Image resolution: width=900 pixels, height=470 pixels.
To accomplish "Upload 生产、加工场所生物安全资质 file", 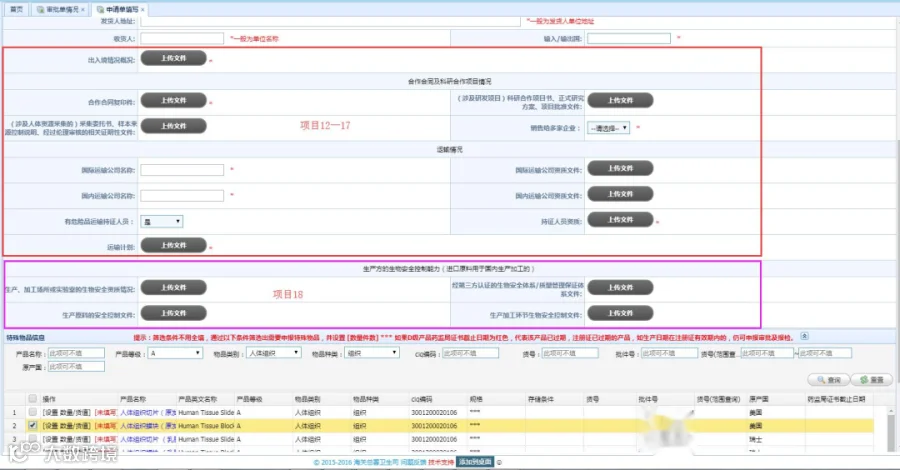I will tap(173, 288).
